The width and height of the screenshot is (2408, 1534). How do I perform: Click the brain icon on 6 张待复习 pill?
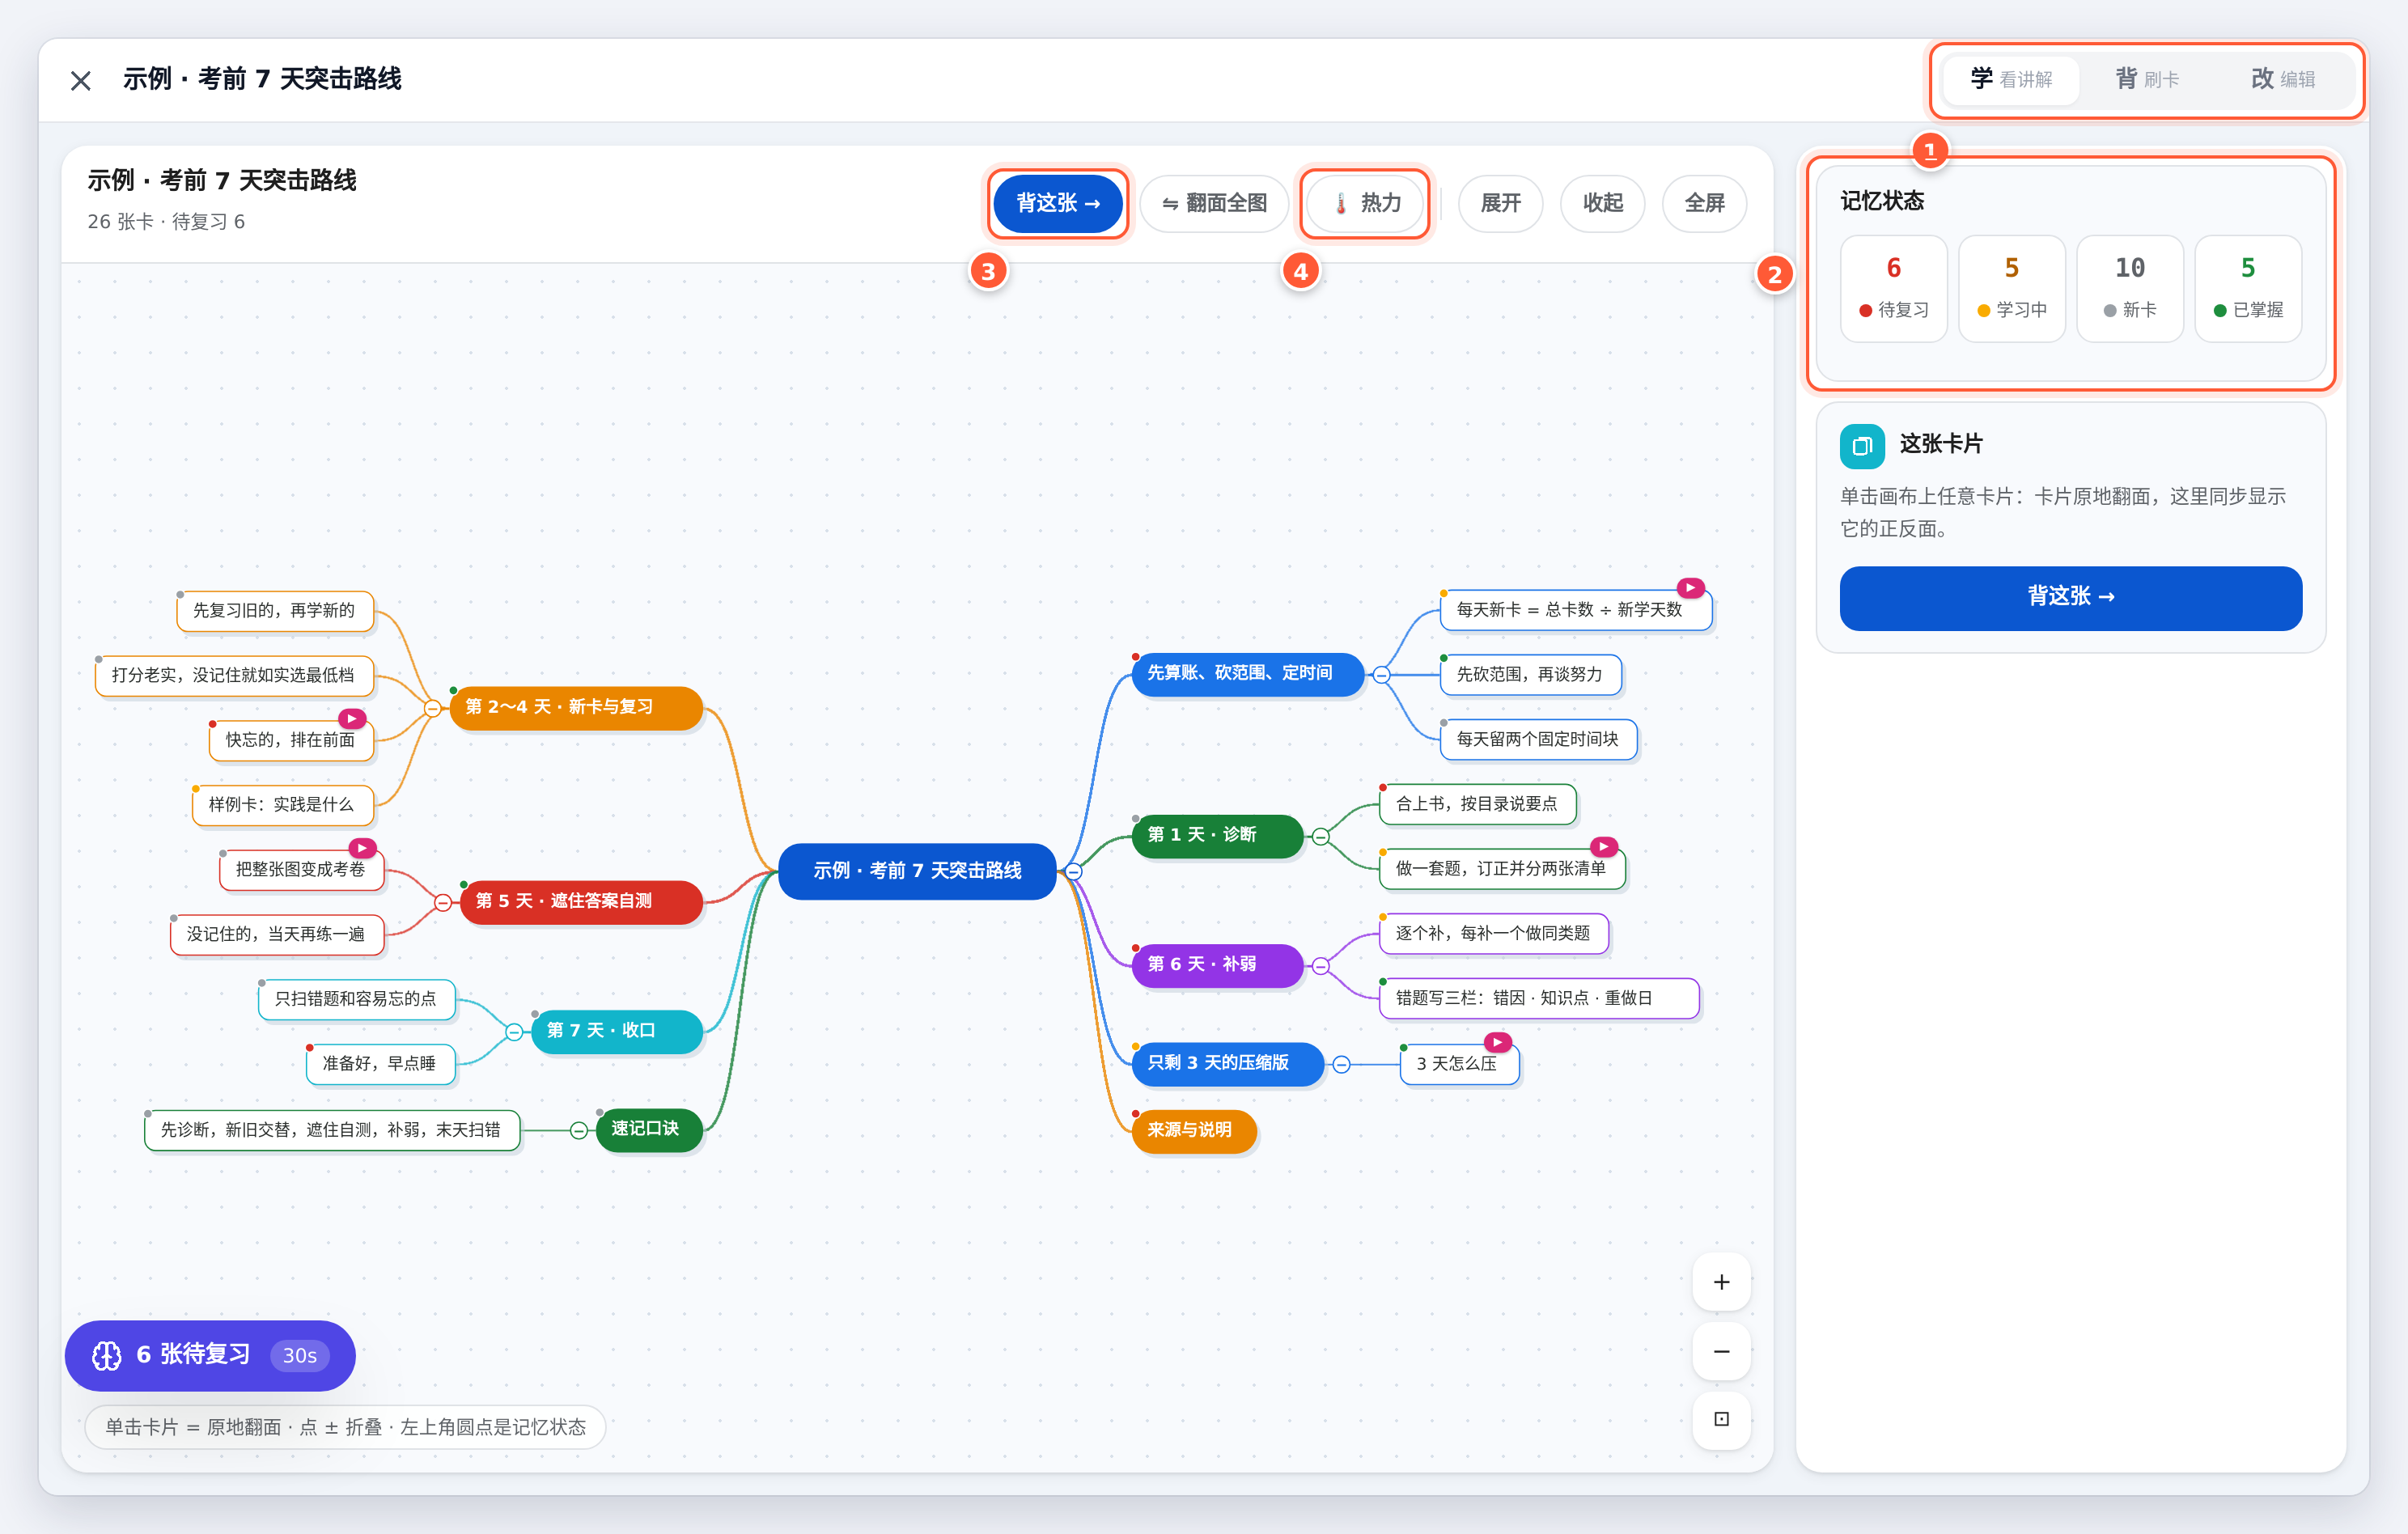107,1355
